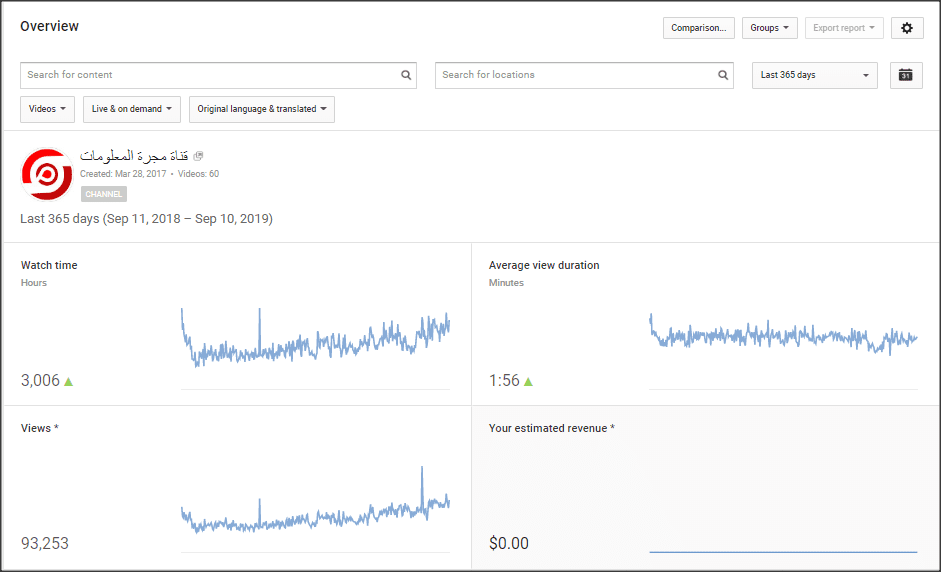The image size is (941, 572).
Task: Click inside the Search for content field
Action: pyautogui.click(x=210, y=75)
